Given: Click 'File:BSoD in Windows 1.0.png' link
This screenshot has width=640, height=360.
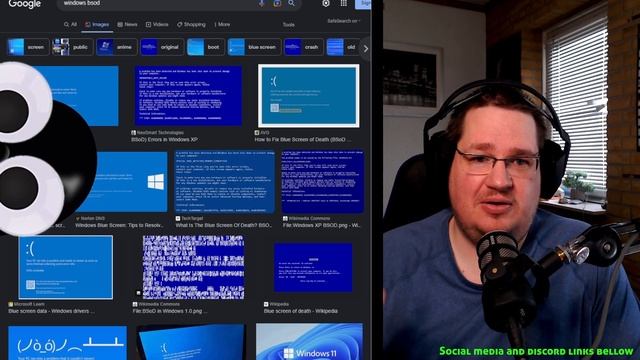Looking at the screenshot, I should coord(169,311).
